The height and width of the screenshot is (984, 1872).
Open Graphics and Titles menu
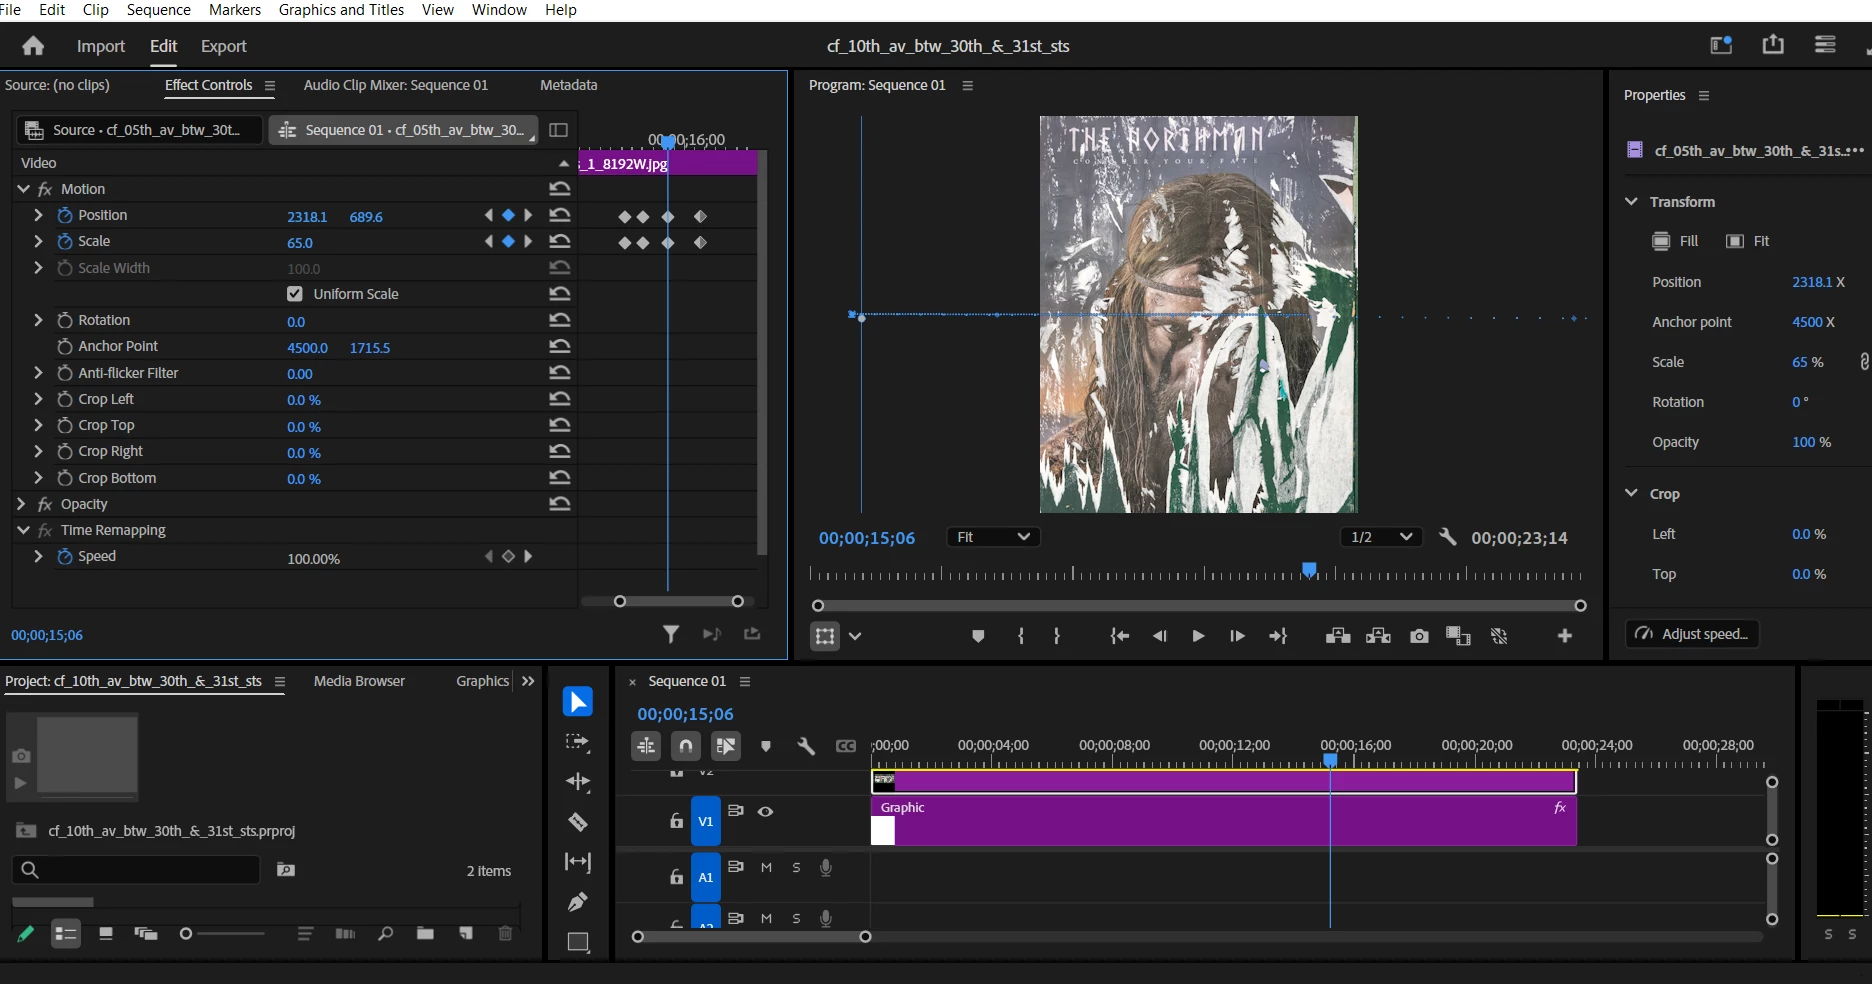coord(341,10)
